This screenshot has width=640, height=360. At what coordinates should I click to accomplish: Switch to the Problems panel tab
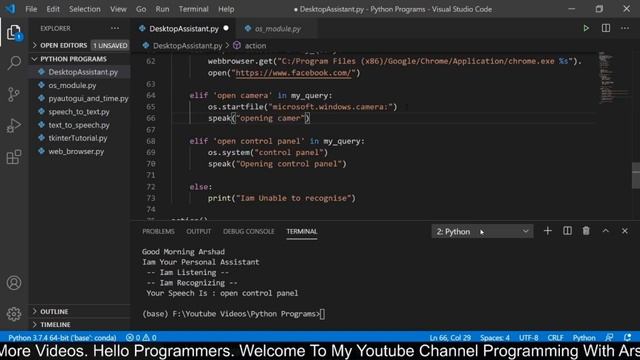(x=158, y=231)
